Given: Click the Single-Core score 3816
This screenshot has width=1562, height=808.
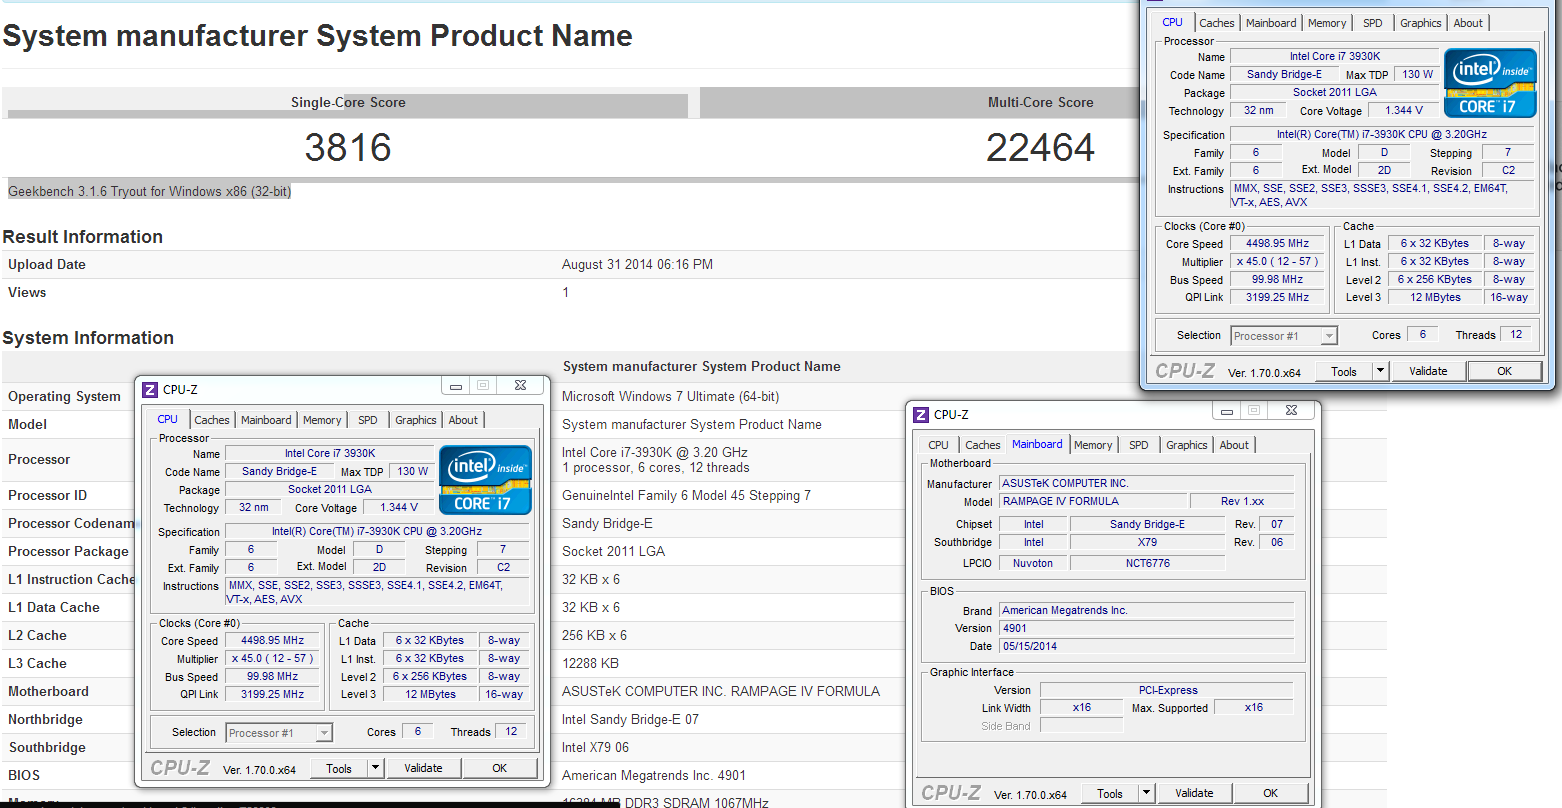Looking at the screenshot, I should click(x=348, y=148).
